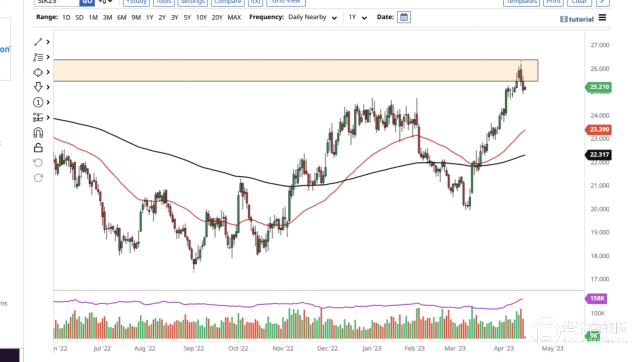Click the 21.000 price axis label

tap(600, 185)
